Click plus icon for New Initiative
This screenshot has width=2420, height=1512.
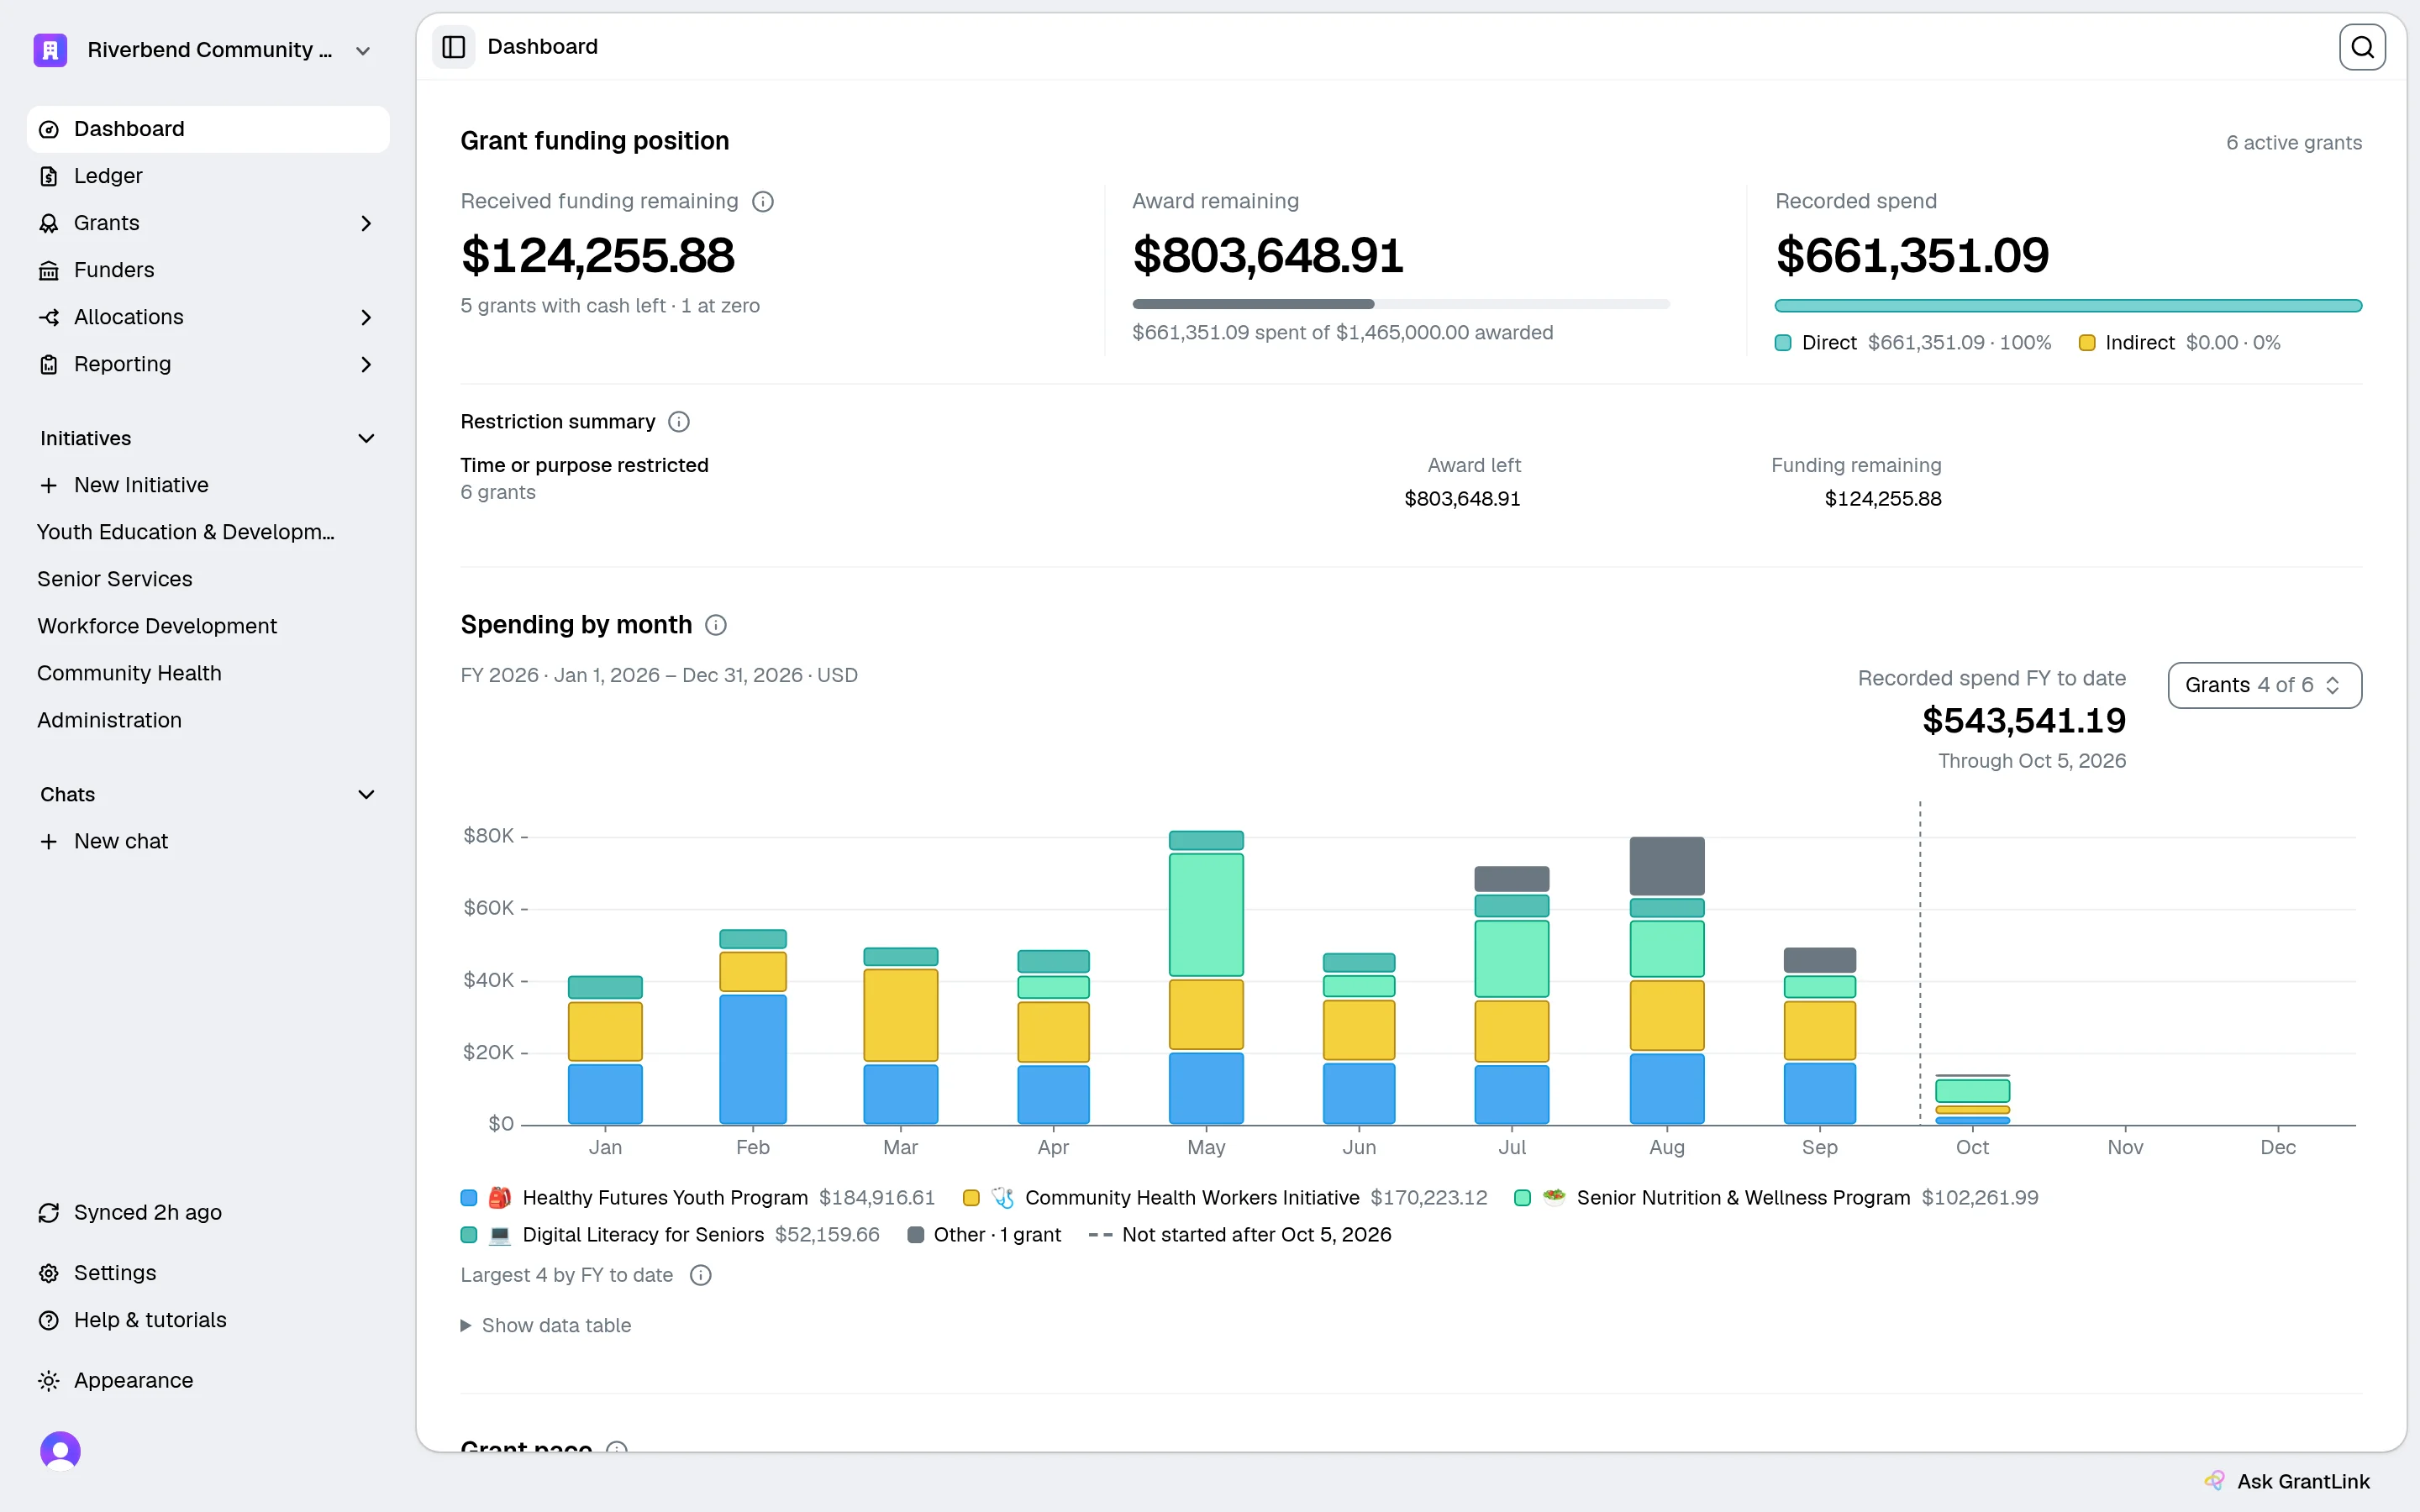point(49,485)
